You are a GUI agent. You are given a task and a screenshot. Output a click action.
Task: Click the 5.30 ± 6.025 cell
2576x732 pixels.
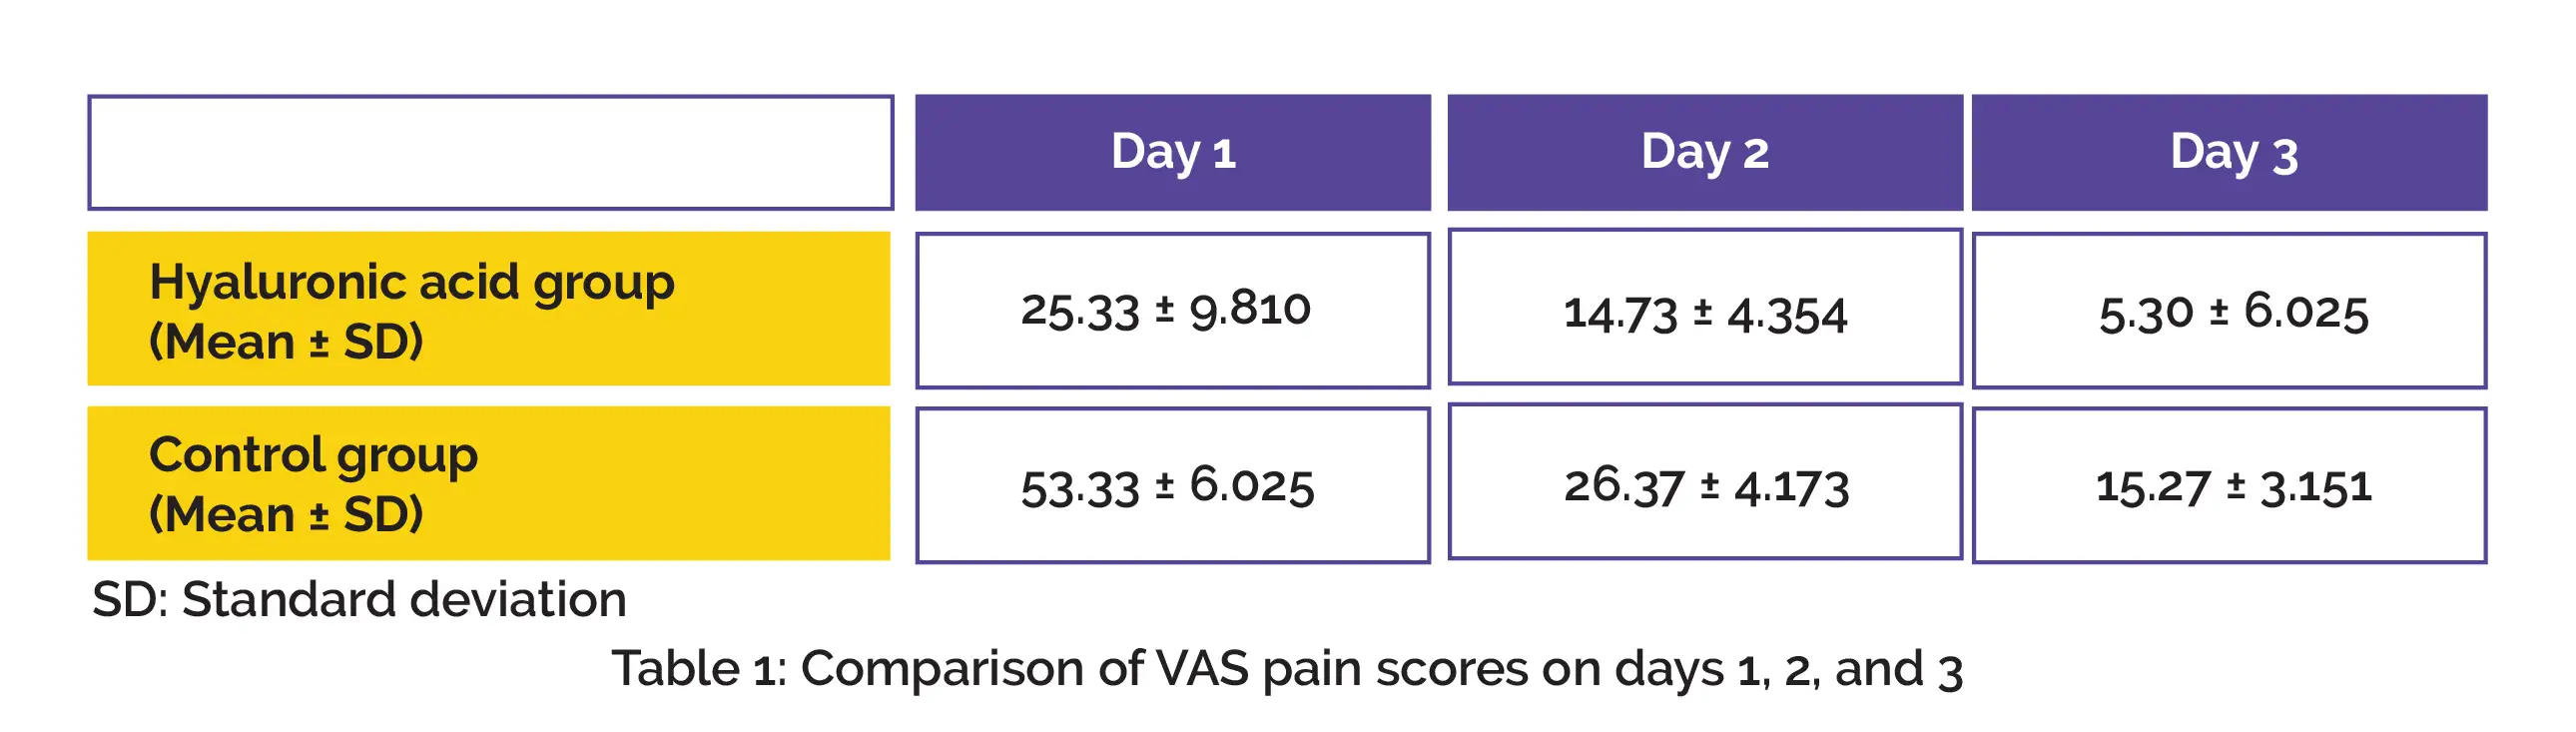click(2232, 312)
